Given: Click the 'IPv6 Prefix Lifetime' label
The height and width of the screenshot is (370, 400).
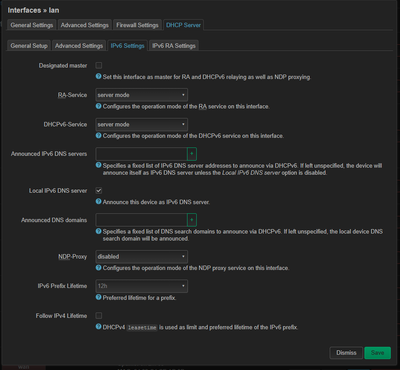Looking at the screenshot, I should pos(62,286).
